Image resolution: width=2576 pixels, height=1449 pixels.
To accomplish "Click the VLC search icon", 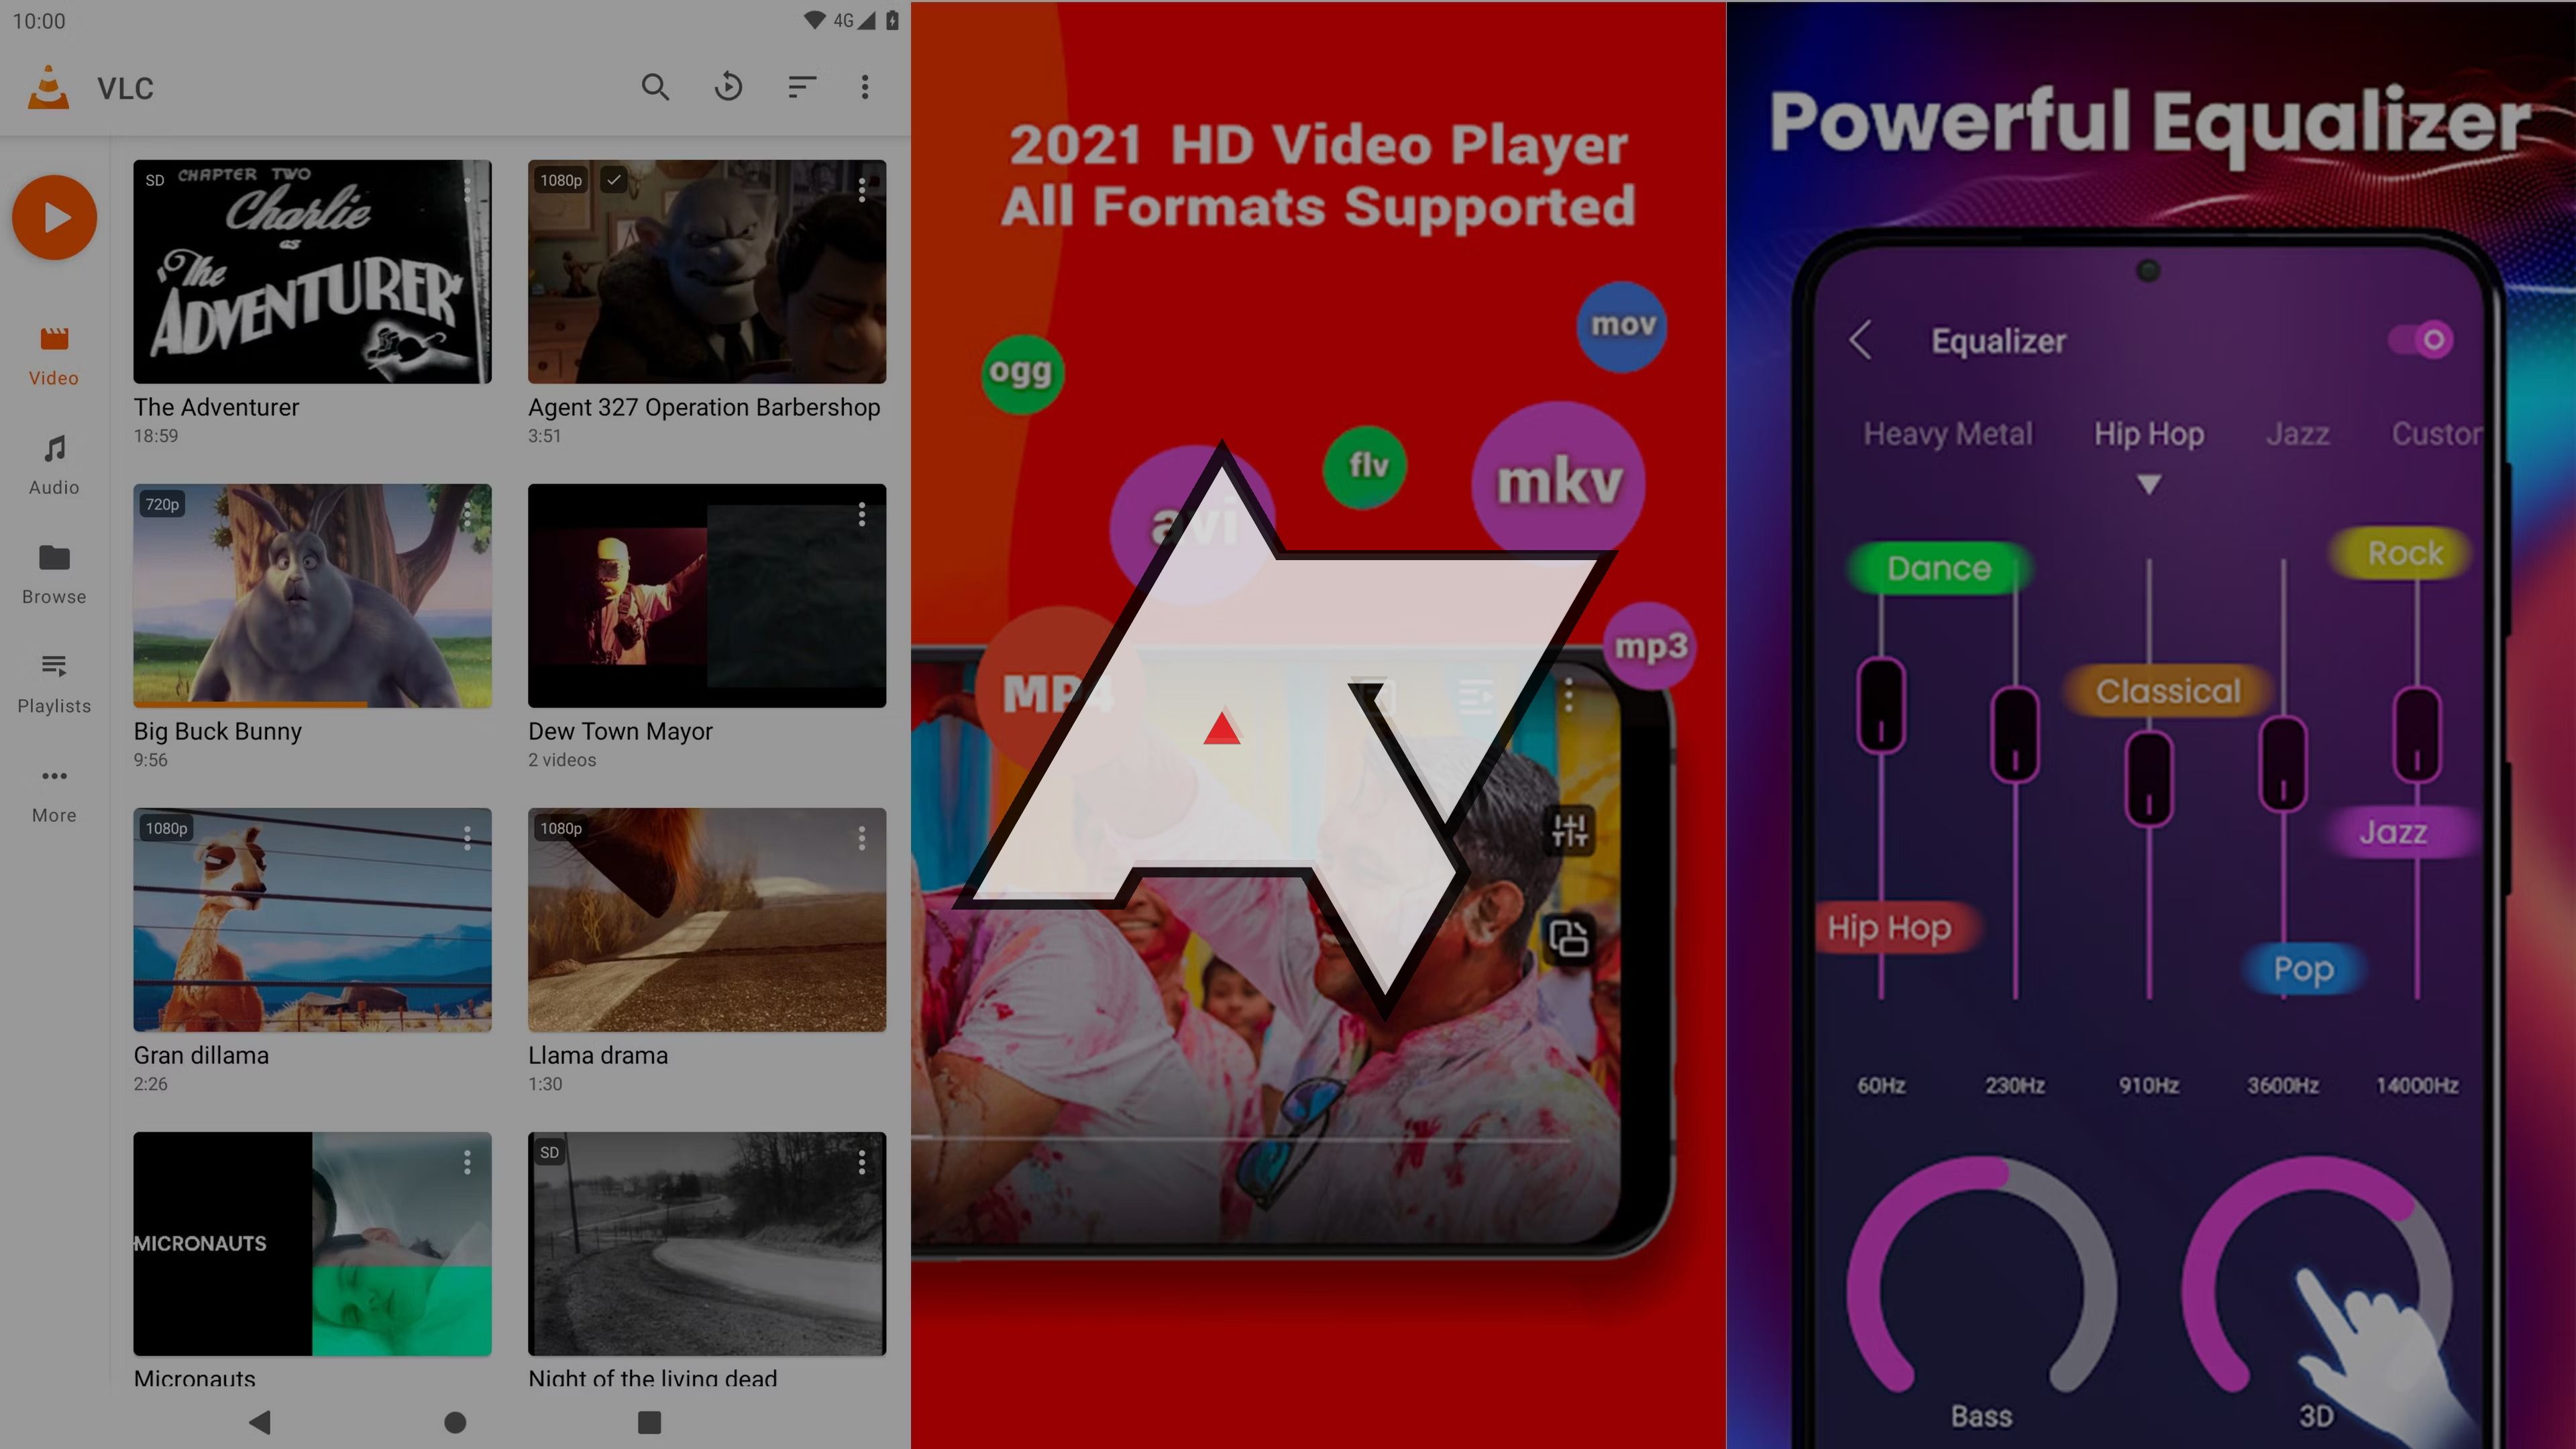I will pyautogui.click(x=655, y=85).
